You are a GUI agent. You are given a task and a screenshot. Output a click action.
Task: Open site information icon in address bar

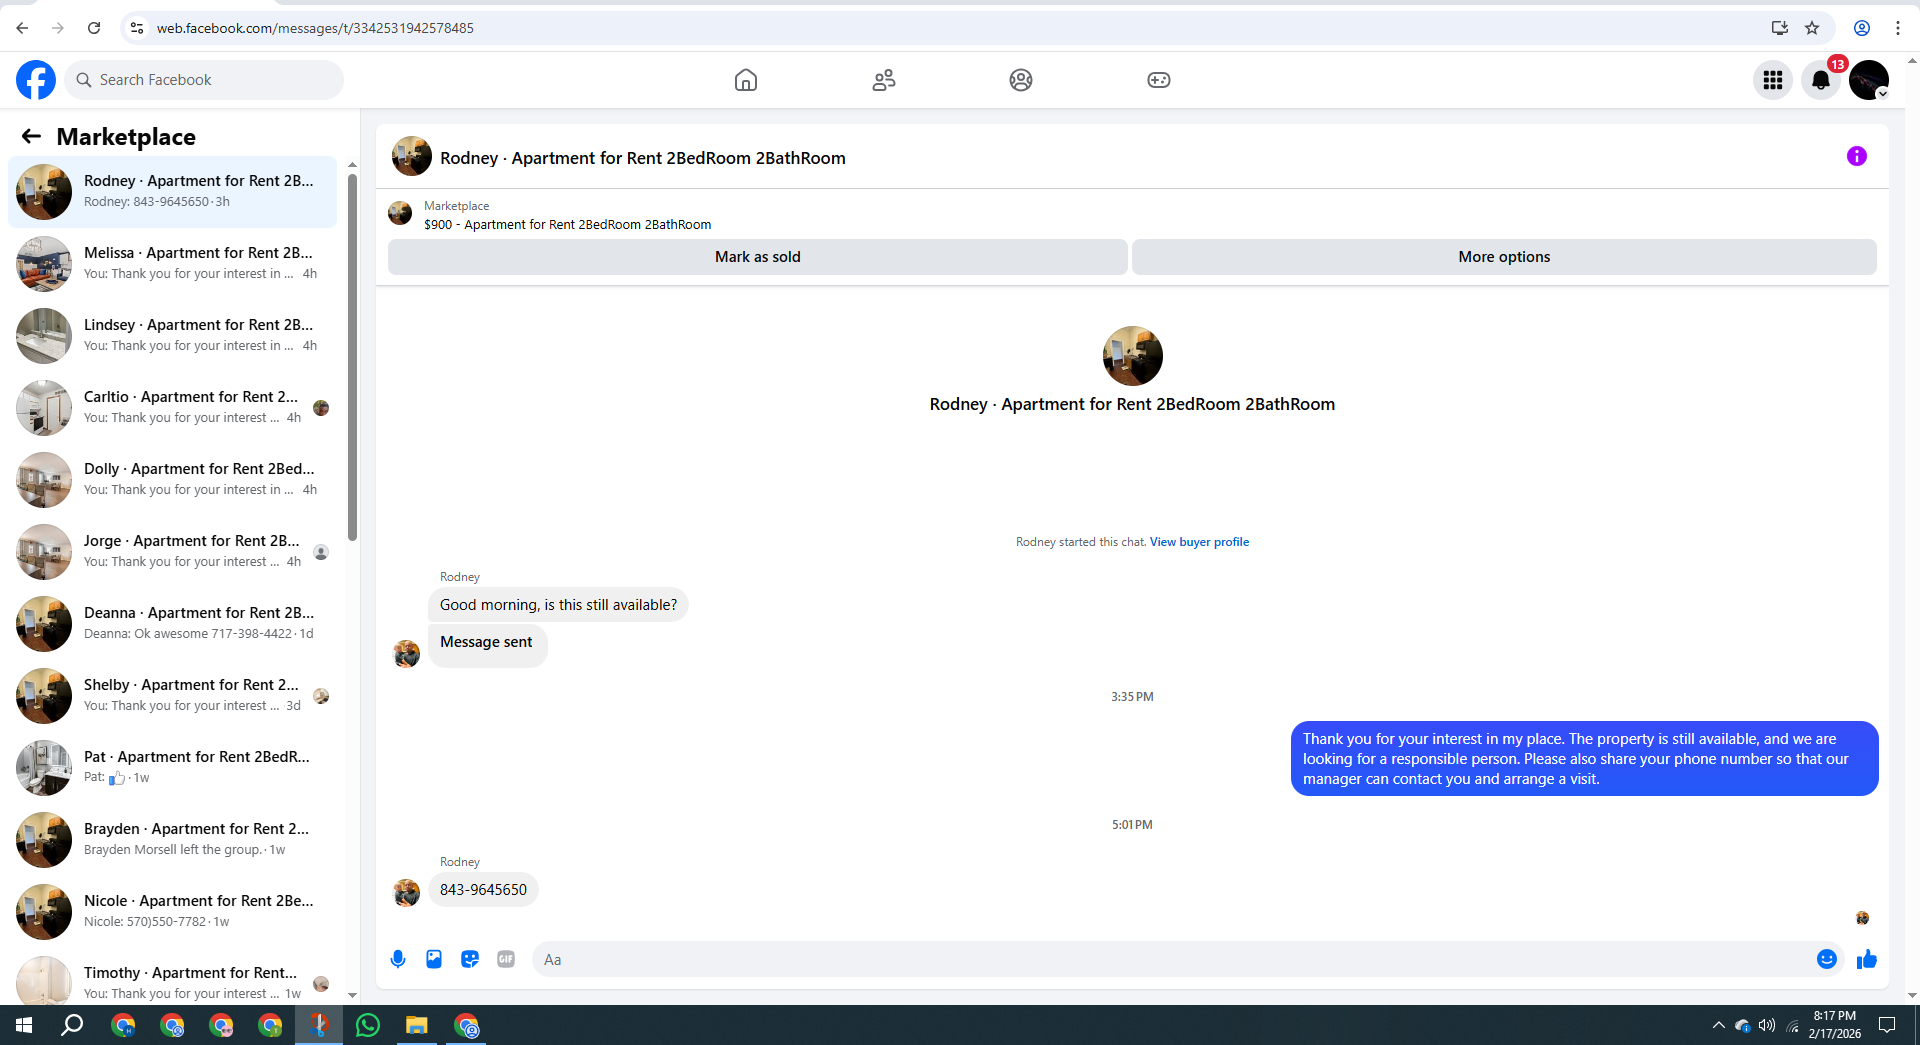(x=137, y=28)
